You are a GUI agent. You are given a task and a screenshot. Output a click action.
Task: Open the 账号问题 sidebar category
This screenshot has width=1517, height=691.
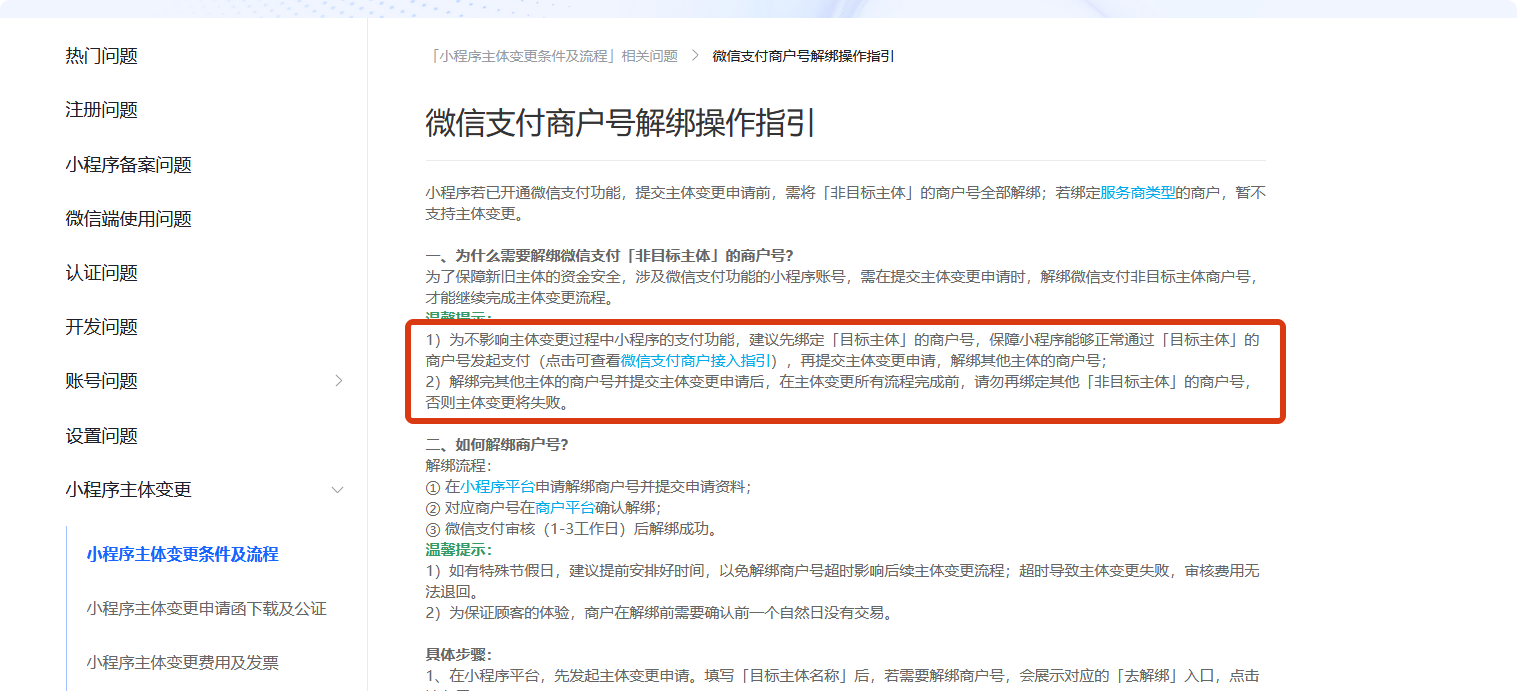(102, 381)
